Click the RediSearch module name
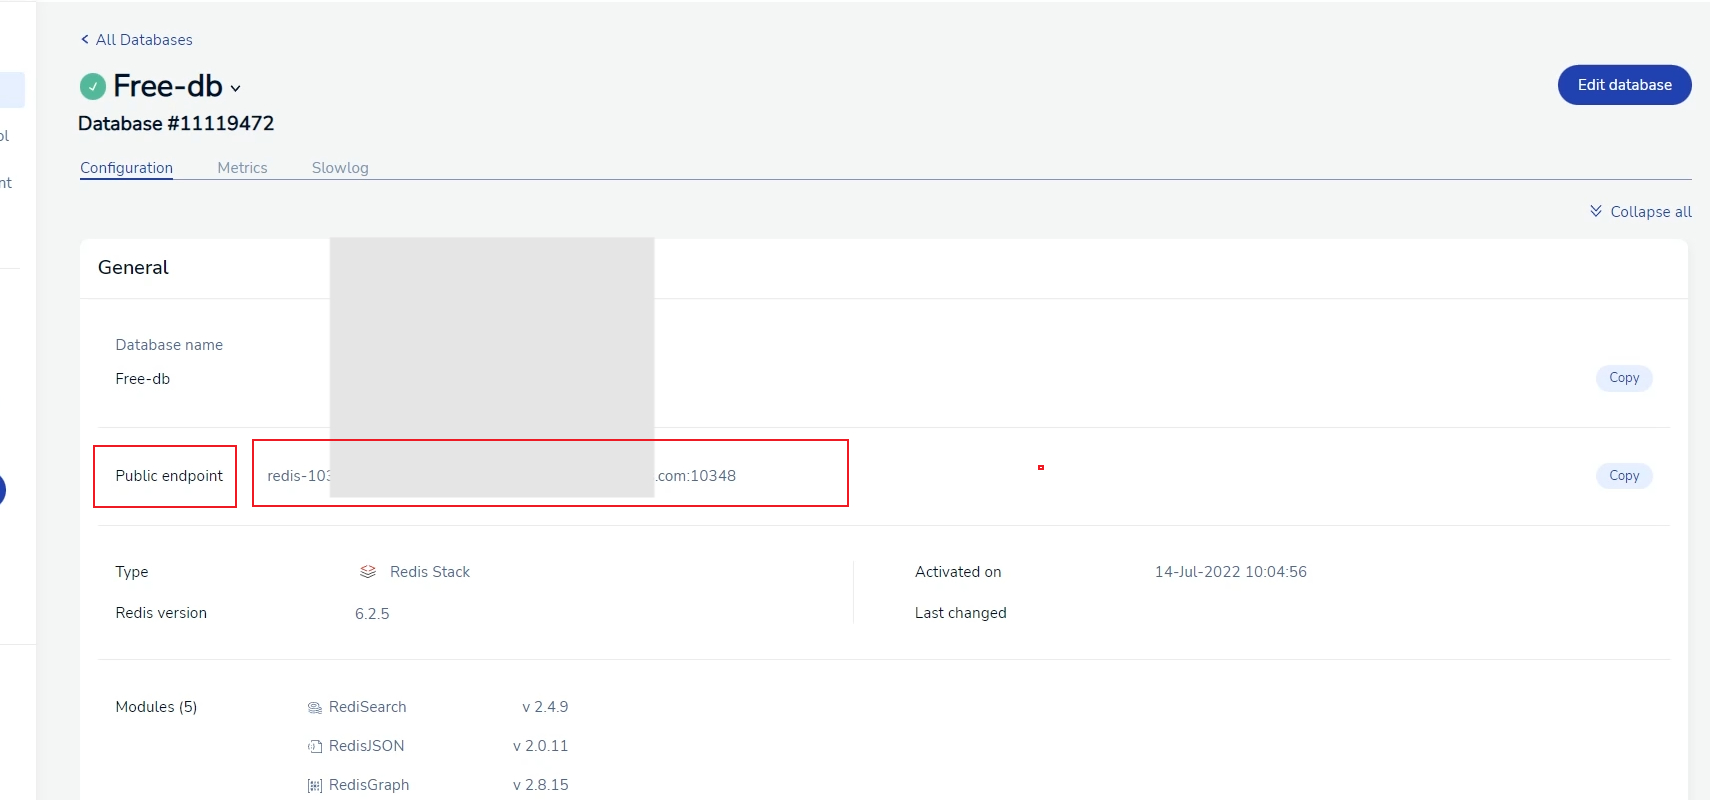Image resolution: width=1710 pixels, height=800 pixels. tap(368, 707)
